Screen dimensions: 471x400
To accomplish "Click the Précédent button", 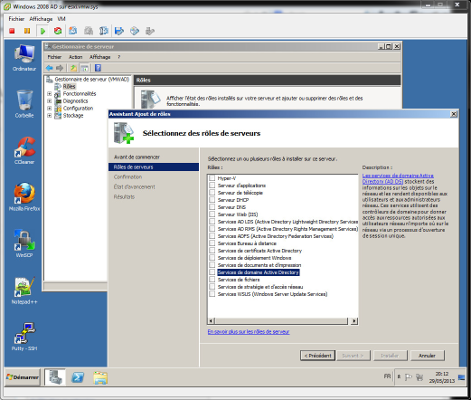I will coord(317,356).
